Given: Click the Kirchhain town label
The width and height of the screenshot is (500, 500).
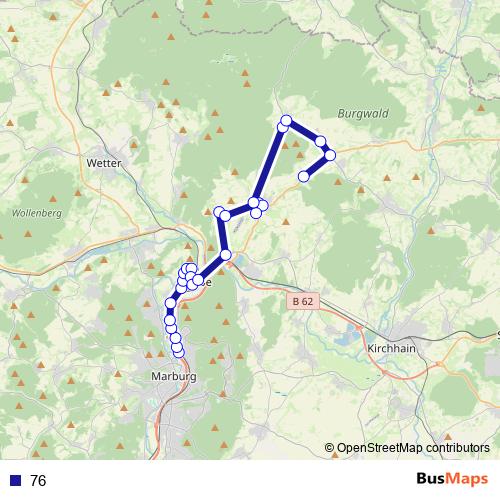Looking at the screenshot, I should [x=391, y=349].
